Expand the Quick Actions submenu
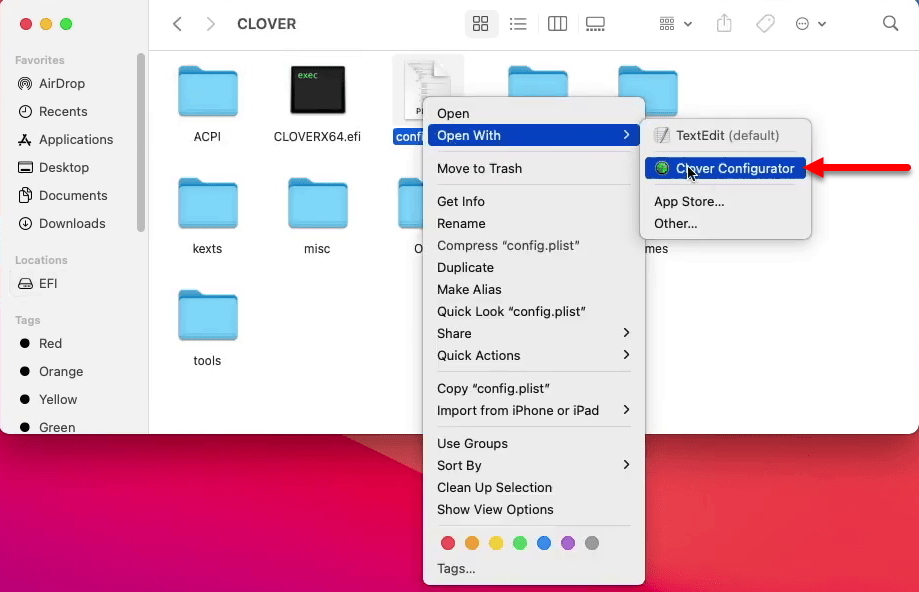The height and width of the screenshot is (592, 919). point(533,356)
